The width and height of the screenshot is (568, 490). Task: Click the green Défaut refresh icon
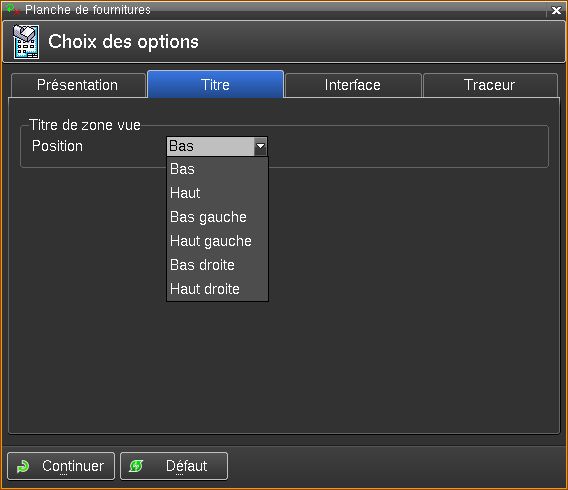click(136, 466)
